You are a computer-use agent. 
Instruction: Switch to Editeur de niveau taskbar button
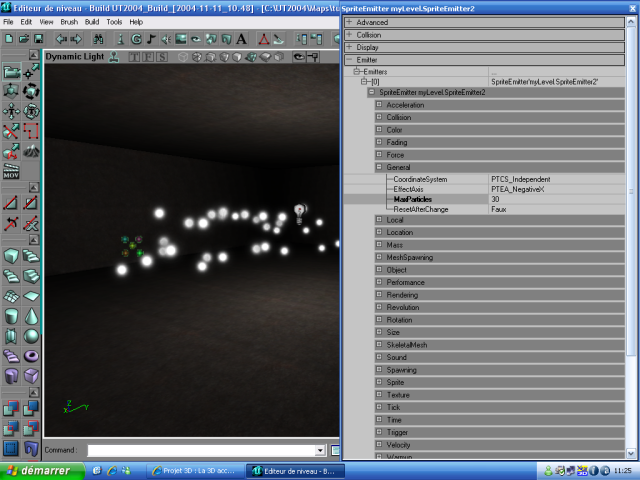tap(296, 471)
